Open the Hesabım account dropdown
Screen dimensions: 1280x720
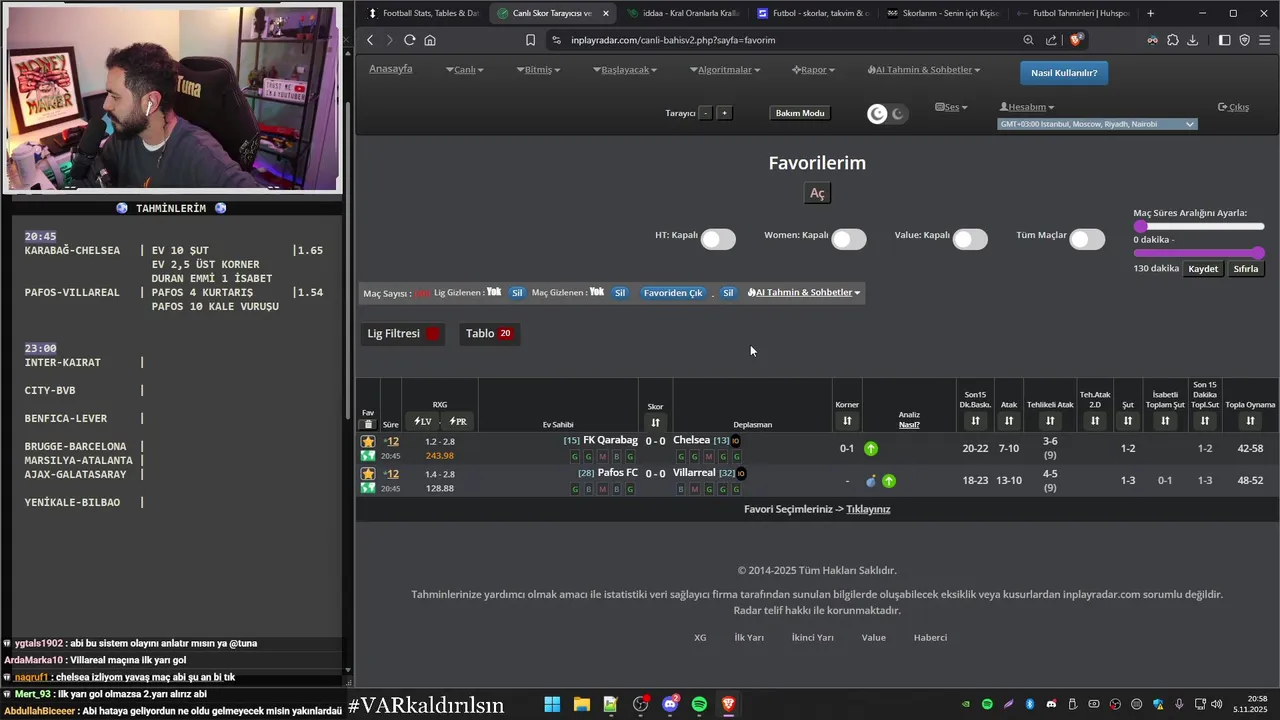[x=1027, y=107]
